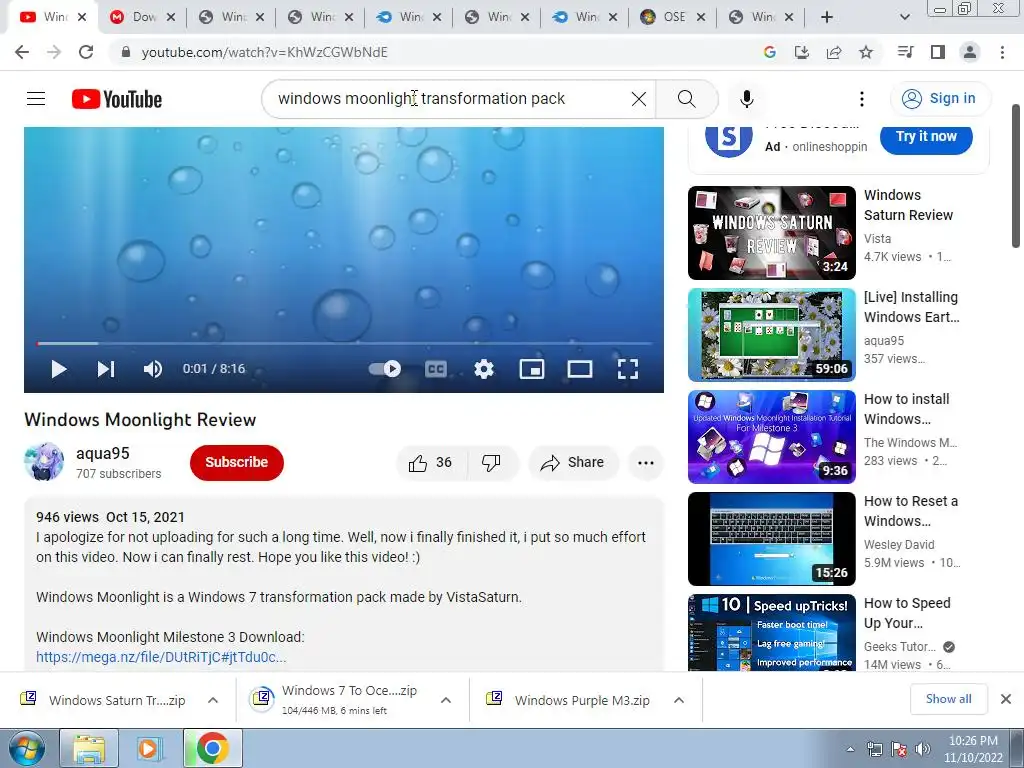Viewport: 1024px width, 768px height.
Task: Click the install/download page icon
Action: pyautogui.click(x=801, y=52)
